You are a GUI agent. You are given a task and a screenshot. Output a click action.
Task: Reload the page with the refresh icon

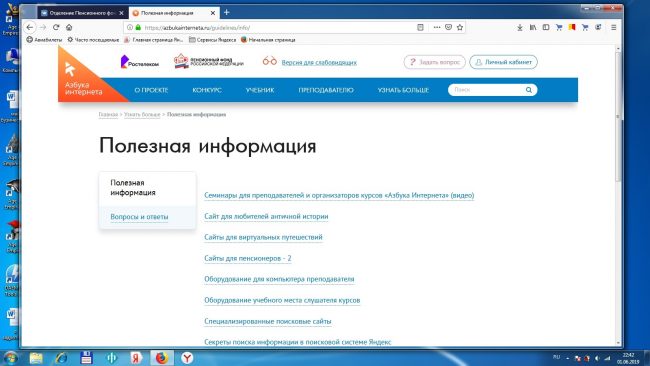pyautogui.click(x=56, y=27)
